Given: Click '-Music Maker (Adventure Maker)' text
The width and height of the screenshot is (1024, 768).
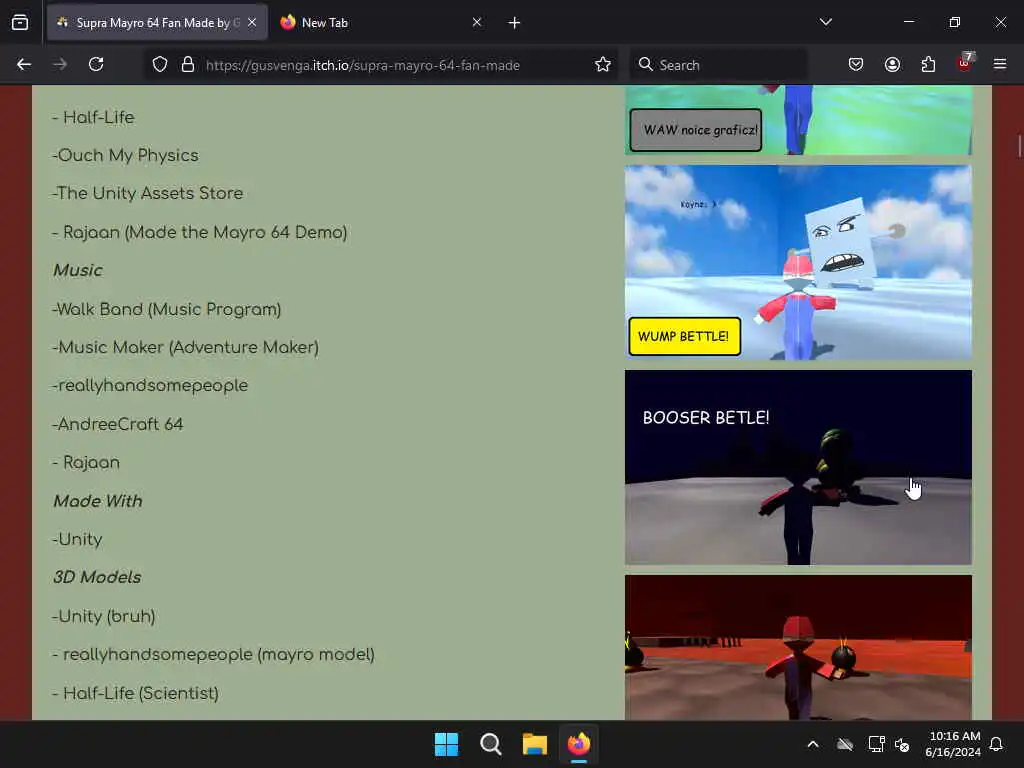Looking at the screenshot, I should (x=185, y=347).
